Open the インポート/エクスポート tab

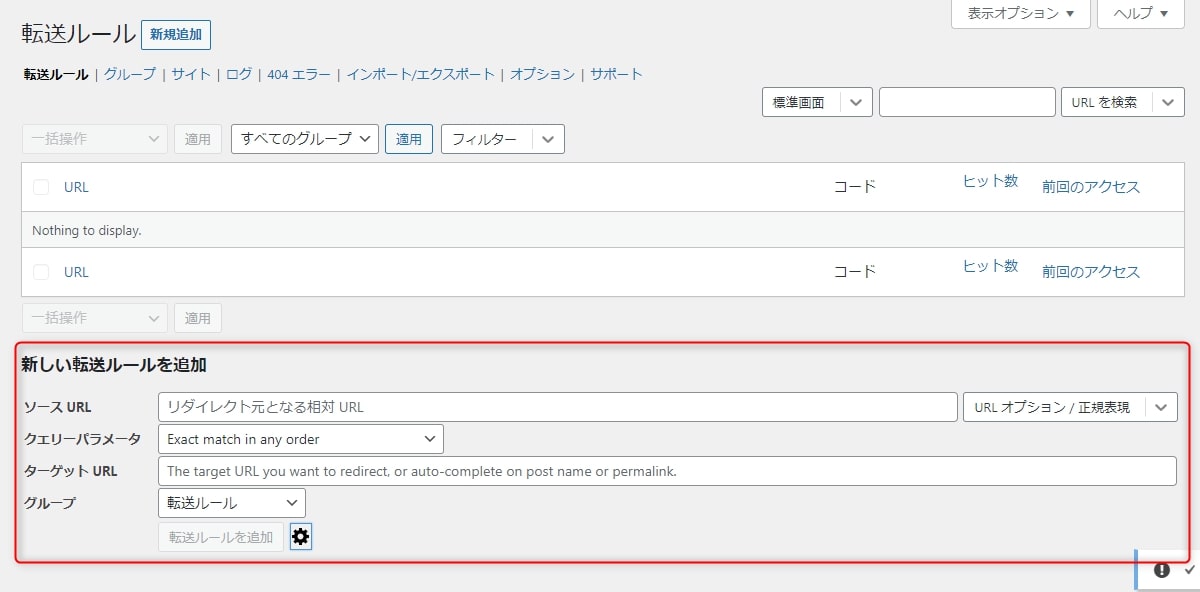pos(421,74)
